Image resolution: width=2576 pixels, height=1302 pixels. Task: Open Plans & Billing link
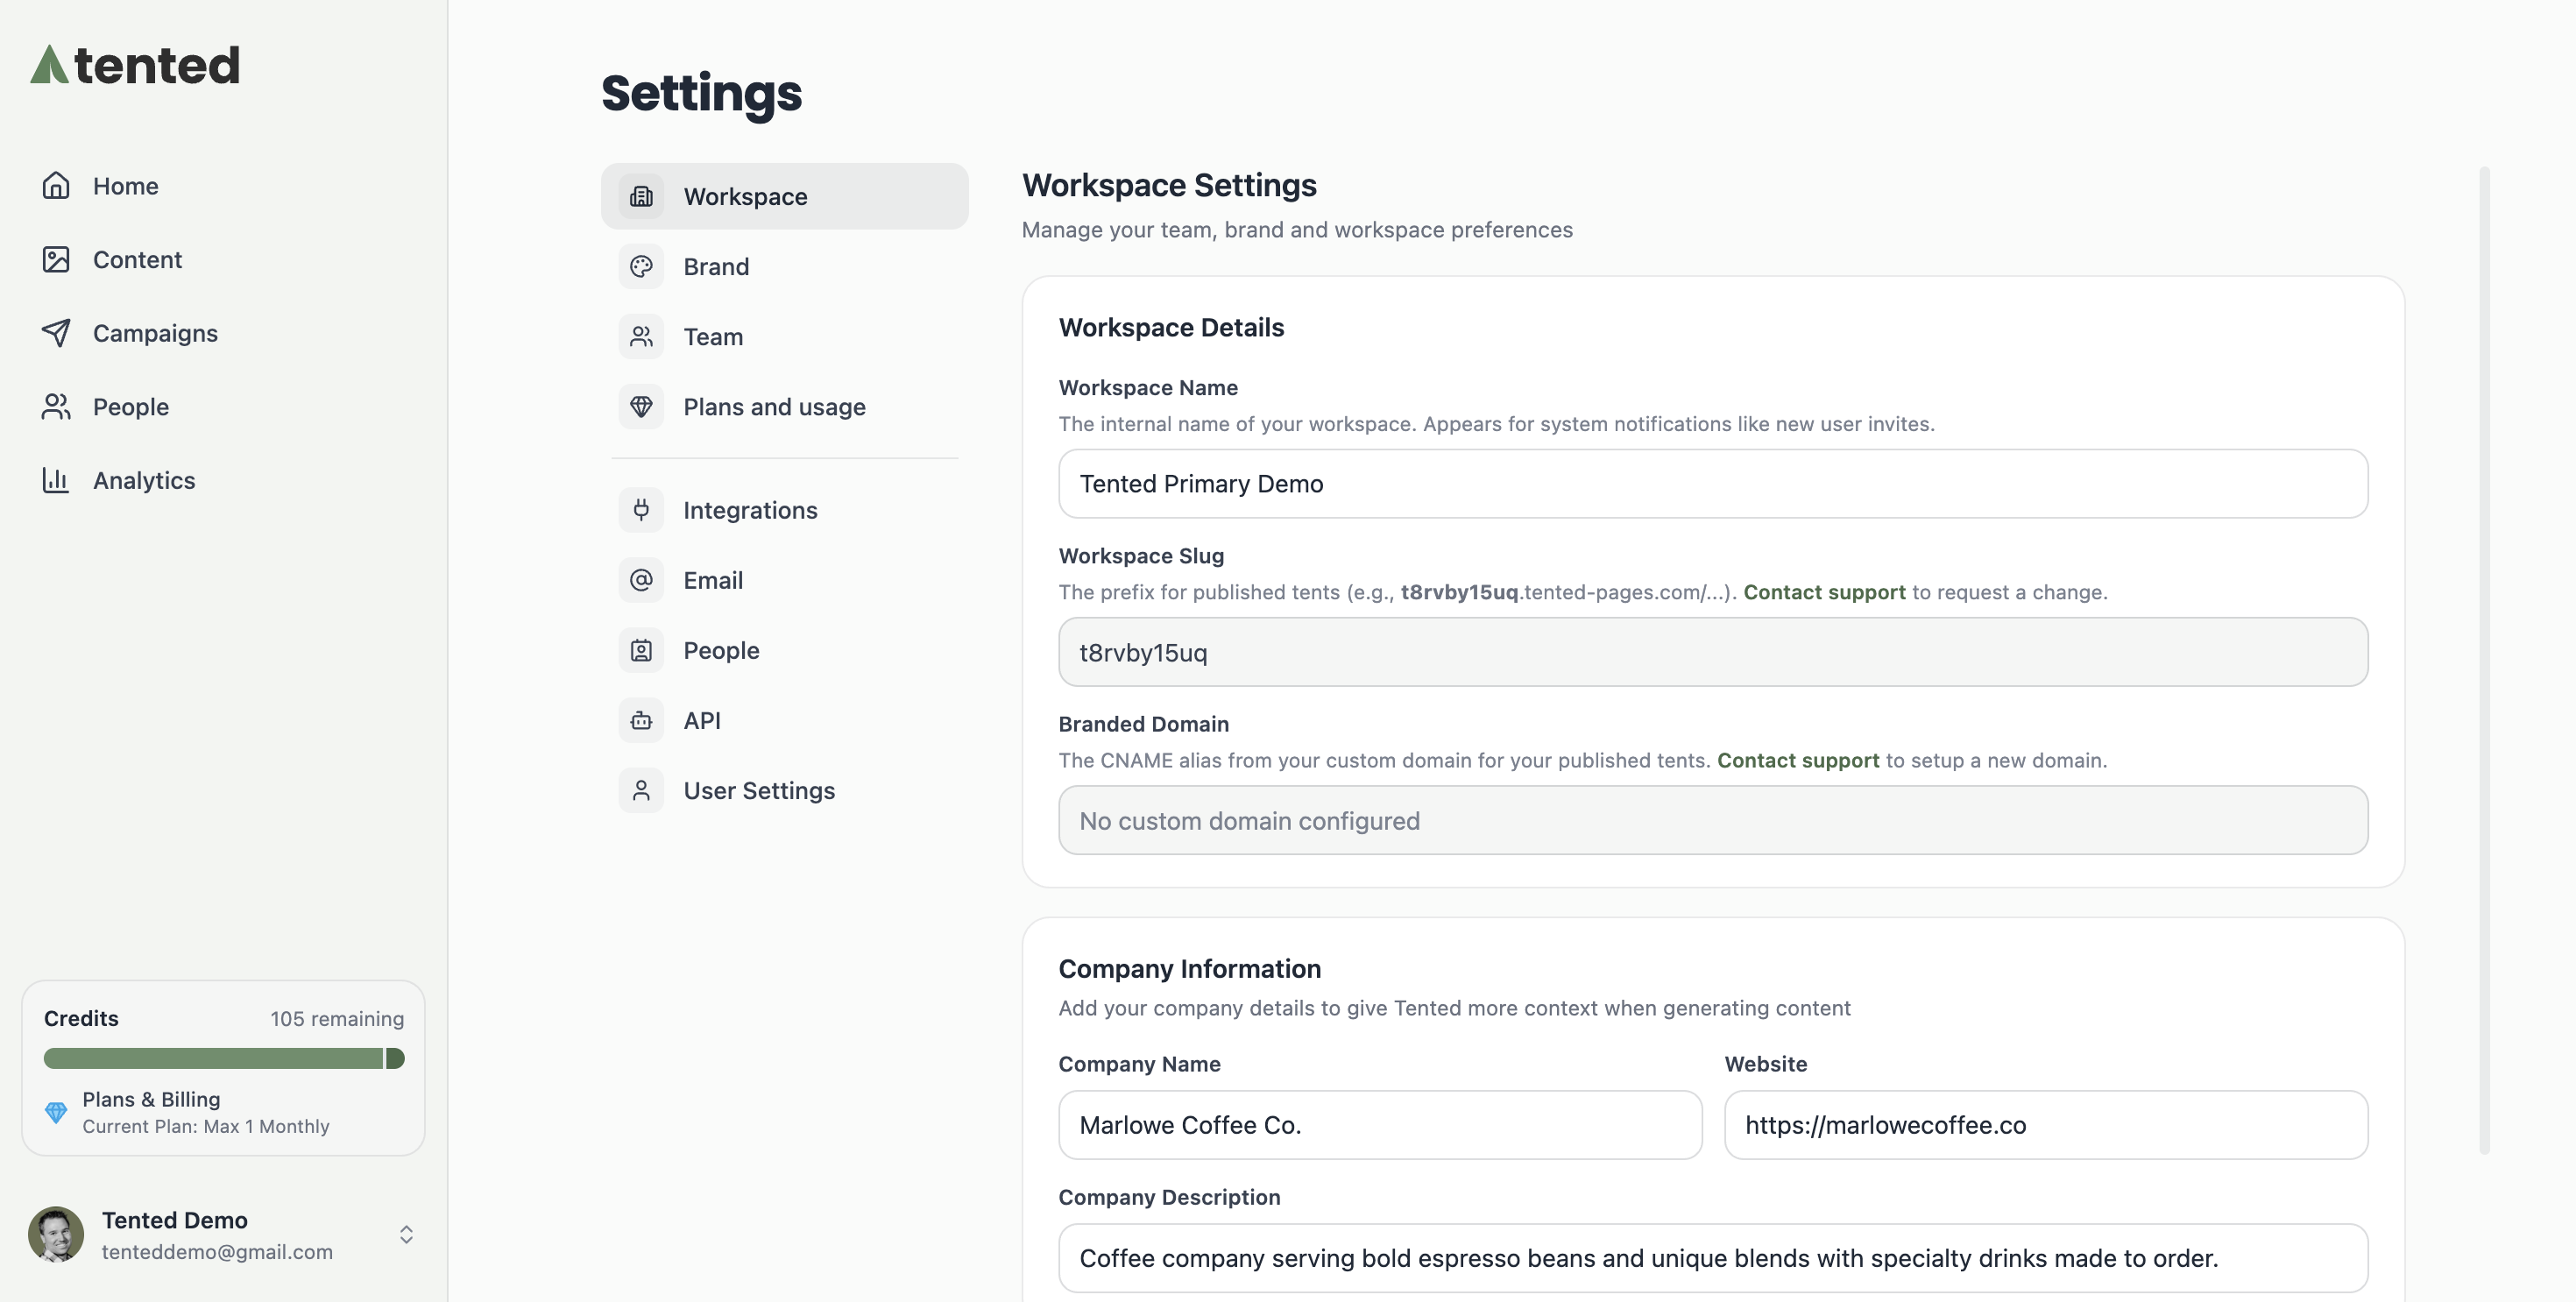tap(151, 1099)
